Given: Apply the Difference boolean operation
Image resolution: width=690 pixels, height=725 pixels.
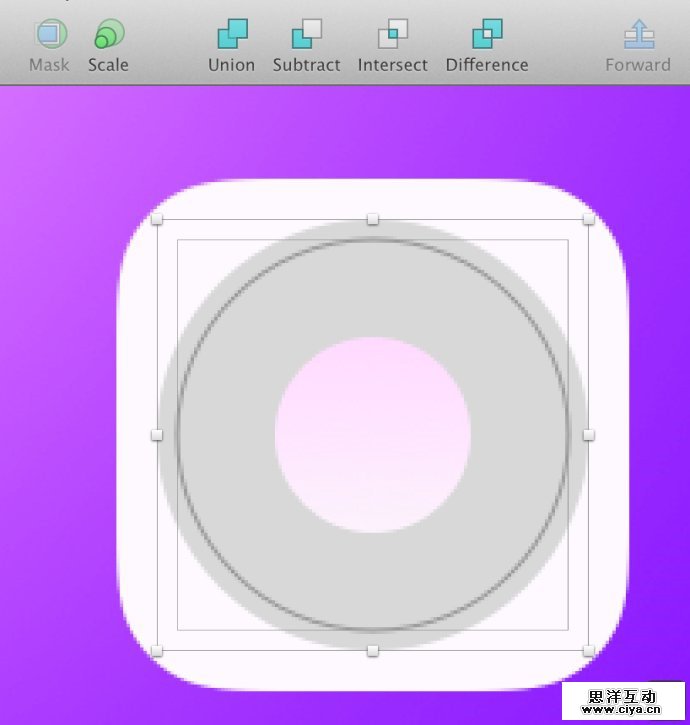Looking at the screenshot, I should tap(487, 37).
